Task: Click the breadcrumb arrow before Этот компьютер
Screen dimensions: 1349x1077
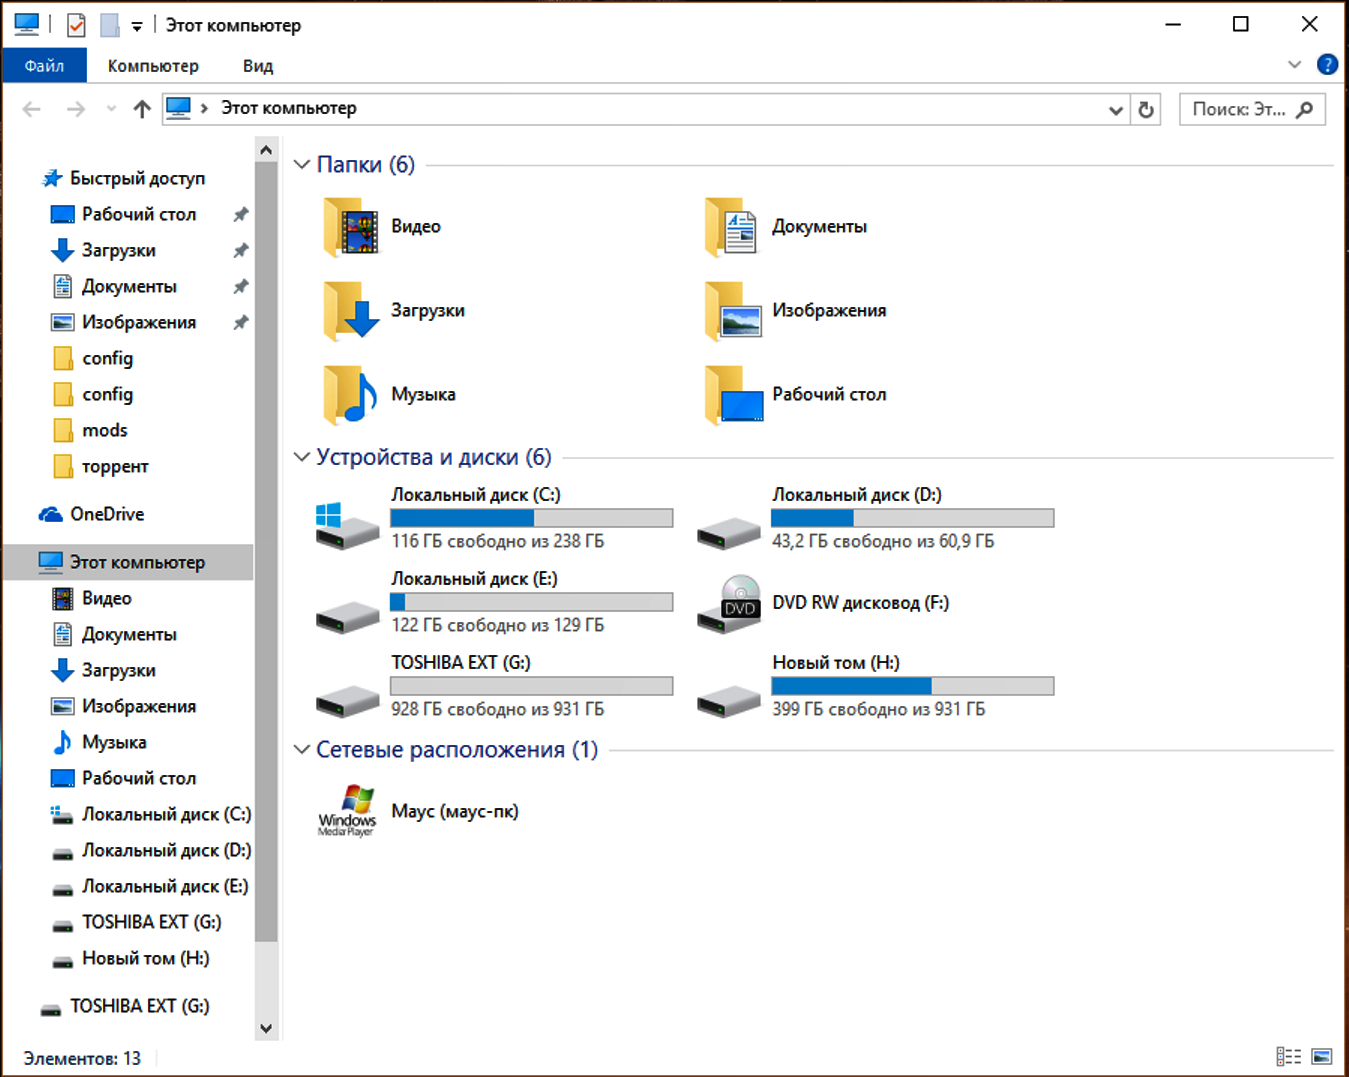Action: point(204,108)
